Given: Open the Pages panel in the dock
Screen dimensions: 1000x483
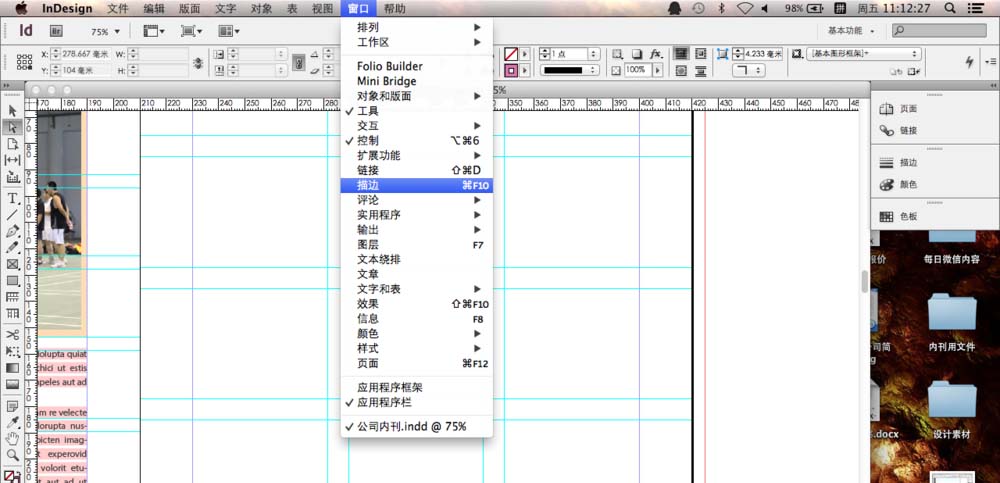Looking at the screenshot, I should pos(907,109).
